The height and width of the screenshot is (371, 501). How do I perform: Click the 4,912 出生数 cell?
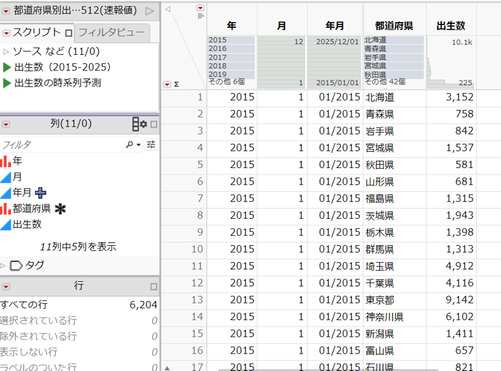click(x=451, y=266)
